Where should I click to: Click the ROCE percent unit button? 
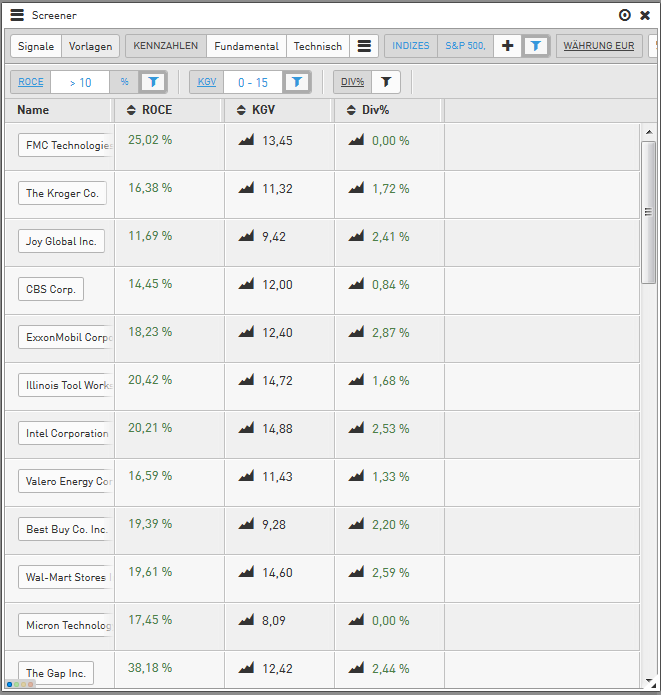125,82
